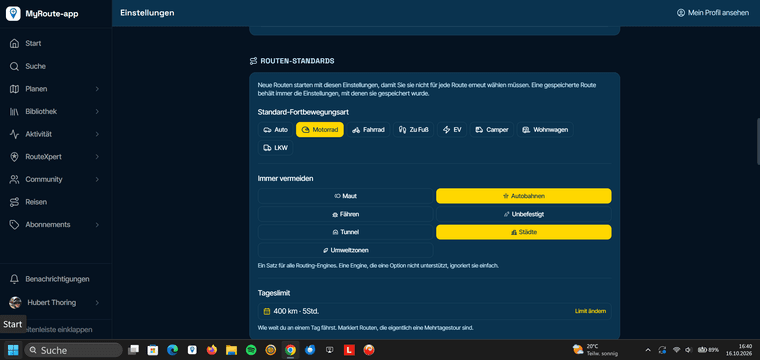Expand the Planen submenu chevron
Screen dimensions: 760x360
pyautogui.click(x=97, y=89)
